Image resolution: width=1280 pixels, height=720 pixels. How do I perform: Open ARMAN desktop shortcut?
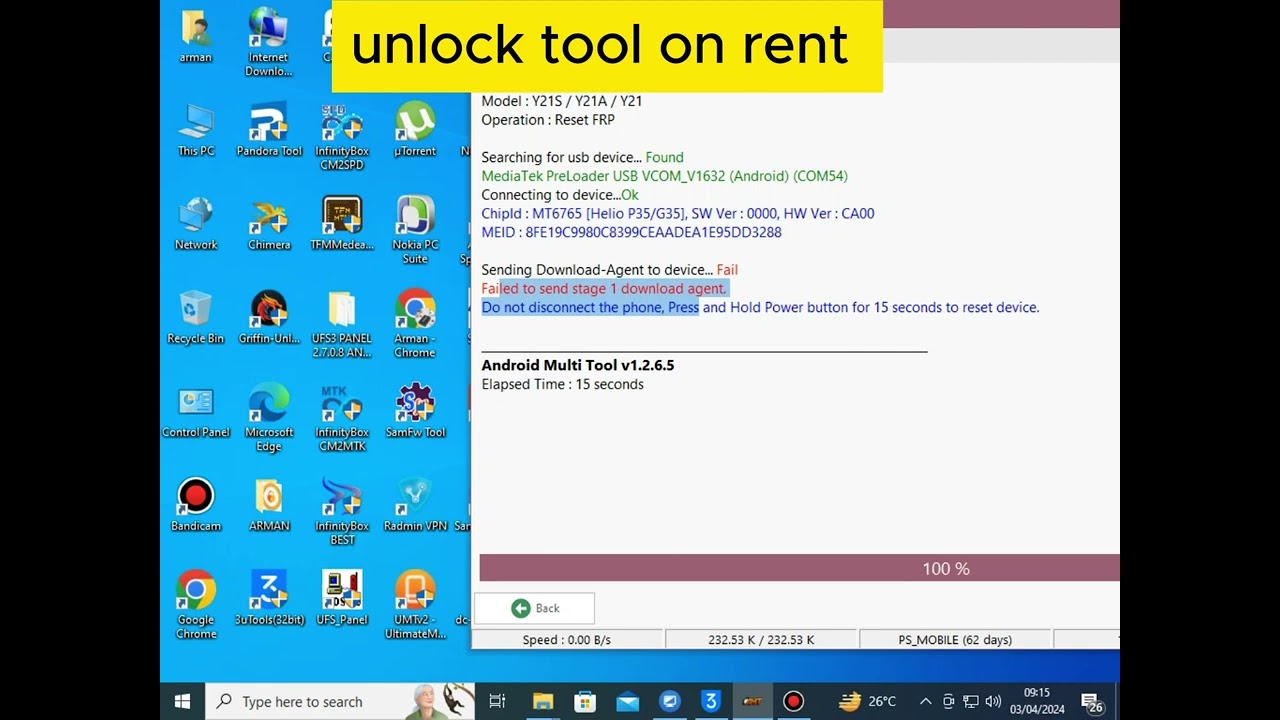point(269,505)
